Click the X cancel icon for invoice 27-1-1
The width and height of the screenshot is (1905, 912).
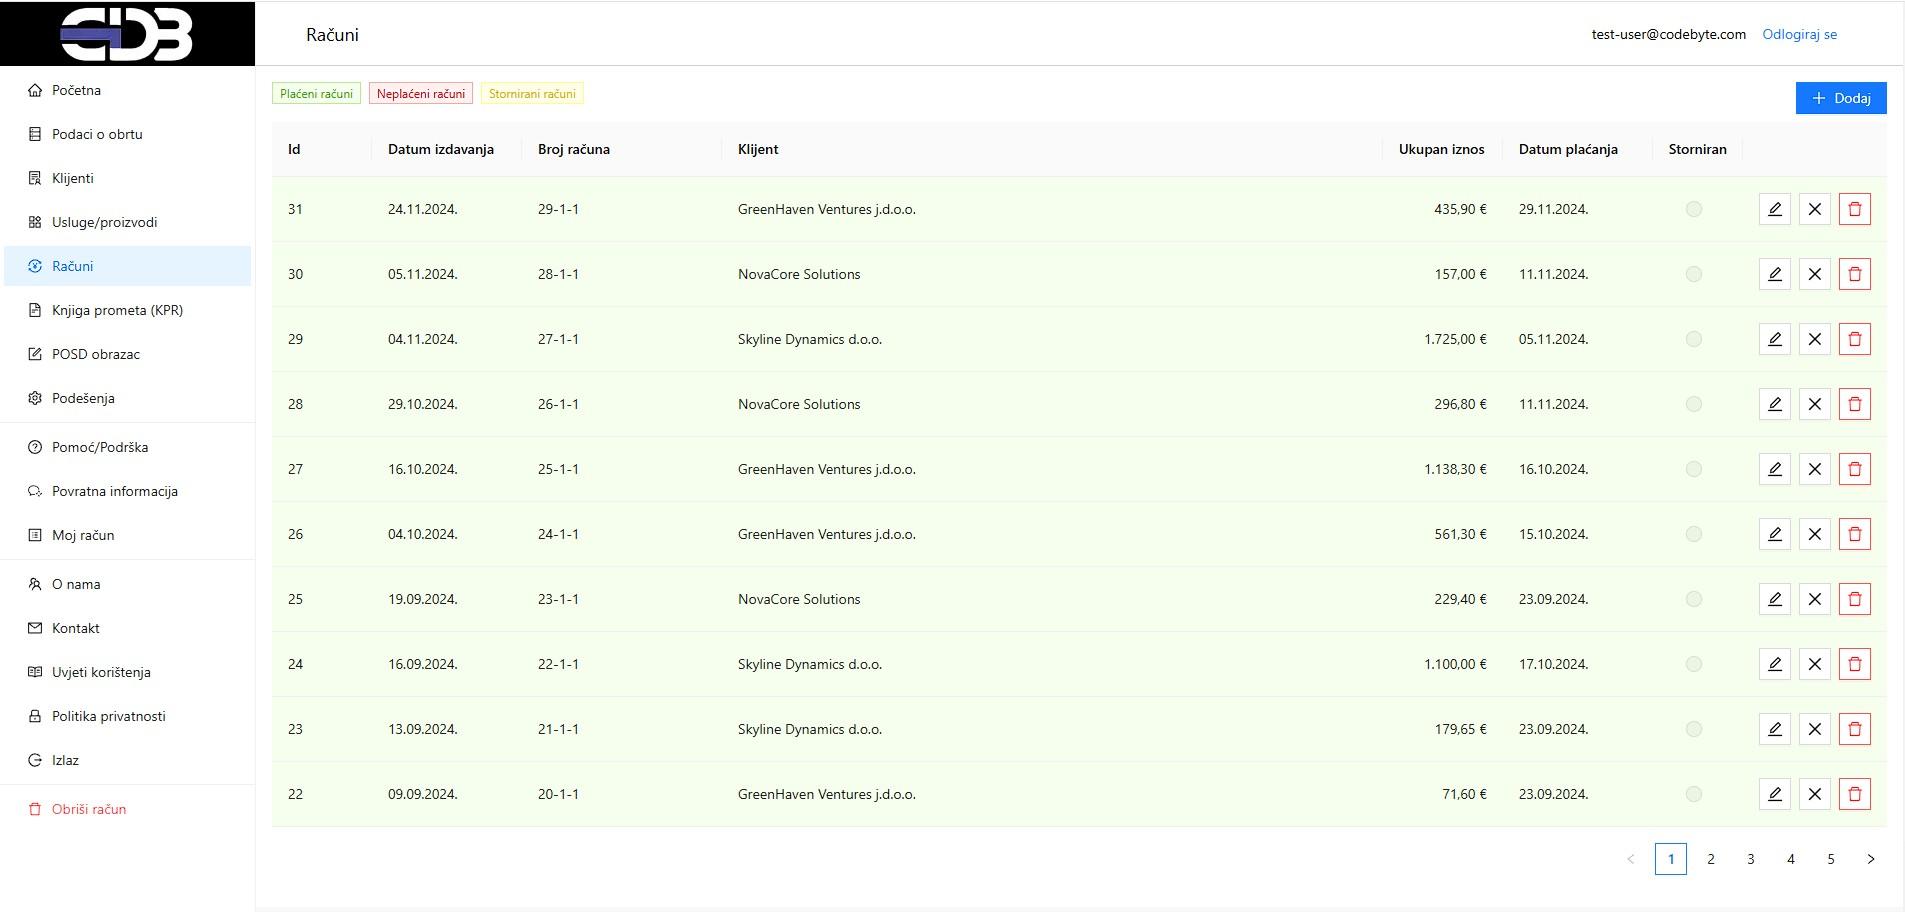(x=1814, y=339)
